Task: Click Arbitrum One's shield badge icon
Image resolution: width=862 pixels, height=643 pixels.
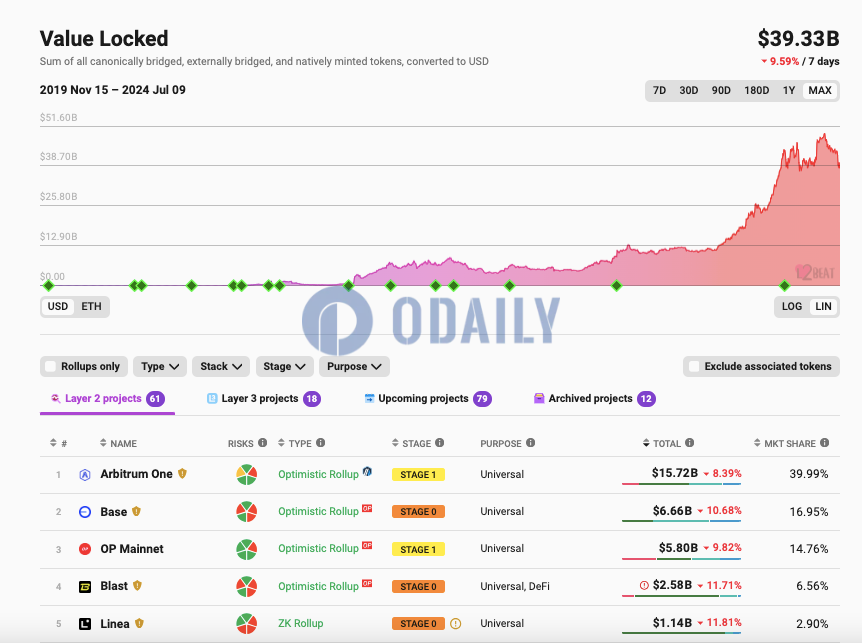Action: point(183,473)
